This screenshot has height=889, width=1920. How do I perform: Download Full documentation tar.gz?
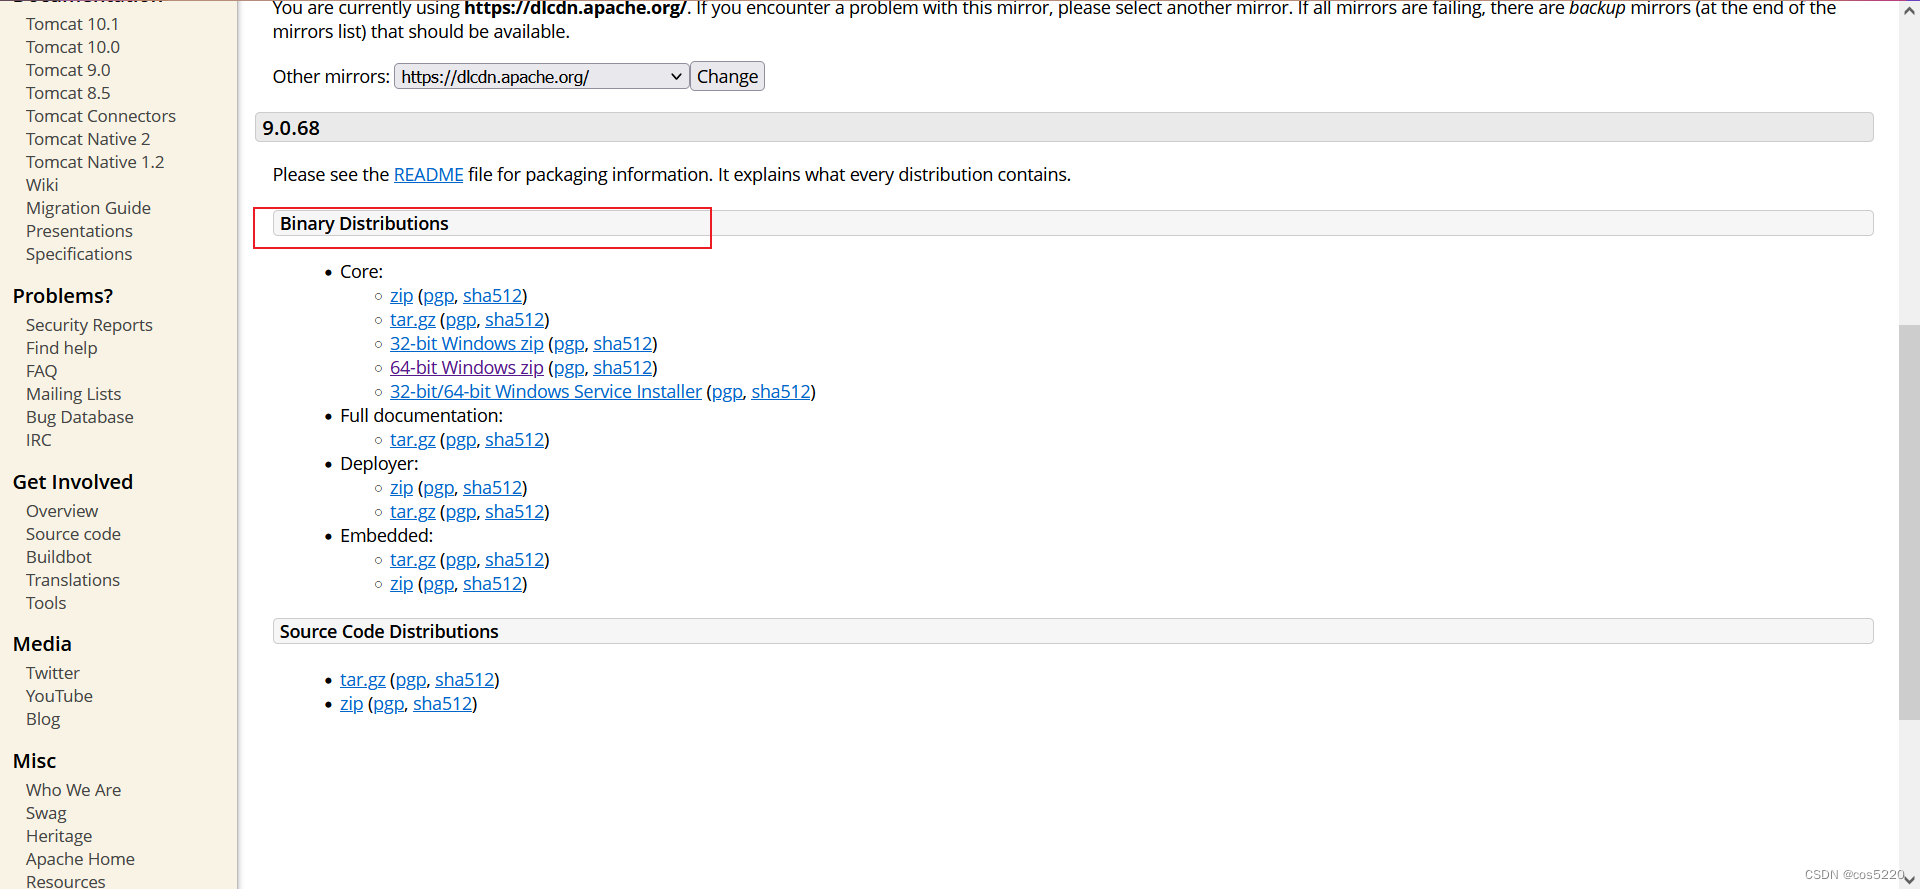click(x=412, y=440)
